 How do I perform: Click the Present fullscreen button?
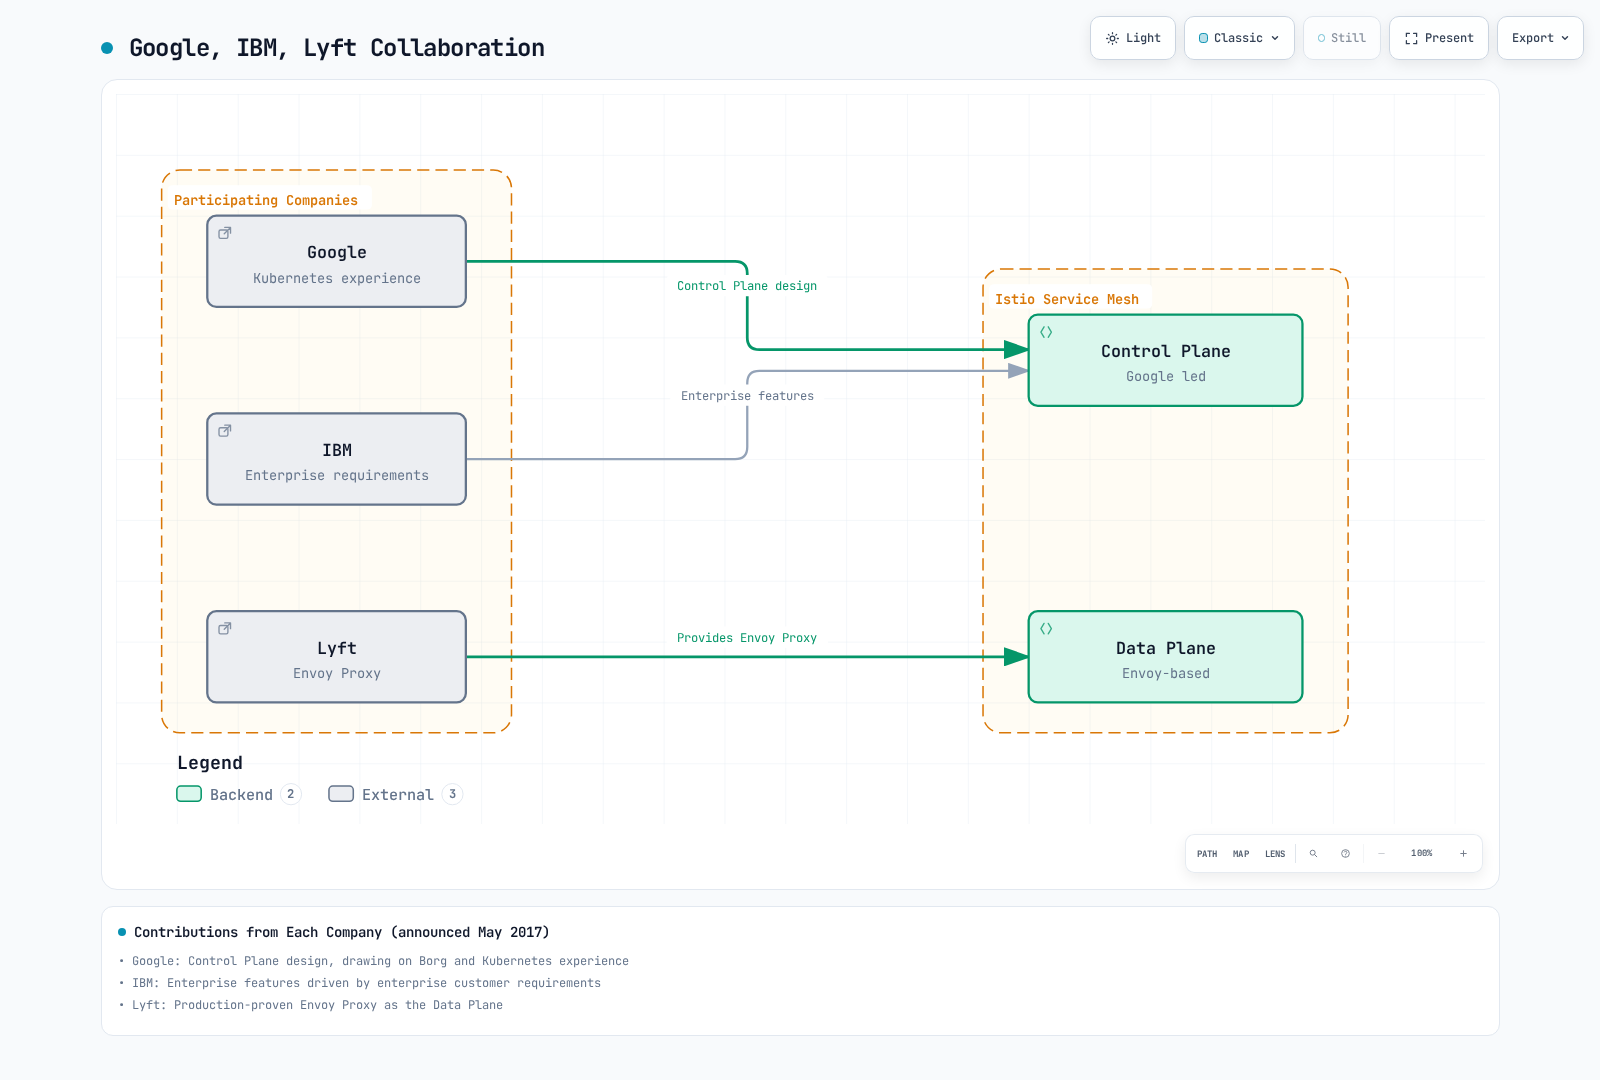coord(1439,38)
